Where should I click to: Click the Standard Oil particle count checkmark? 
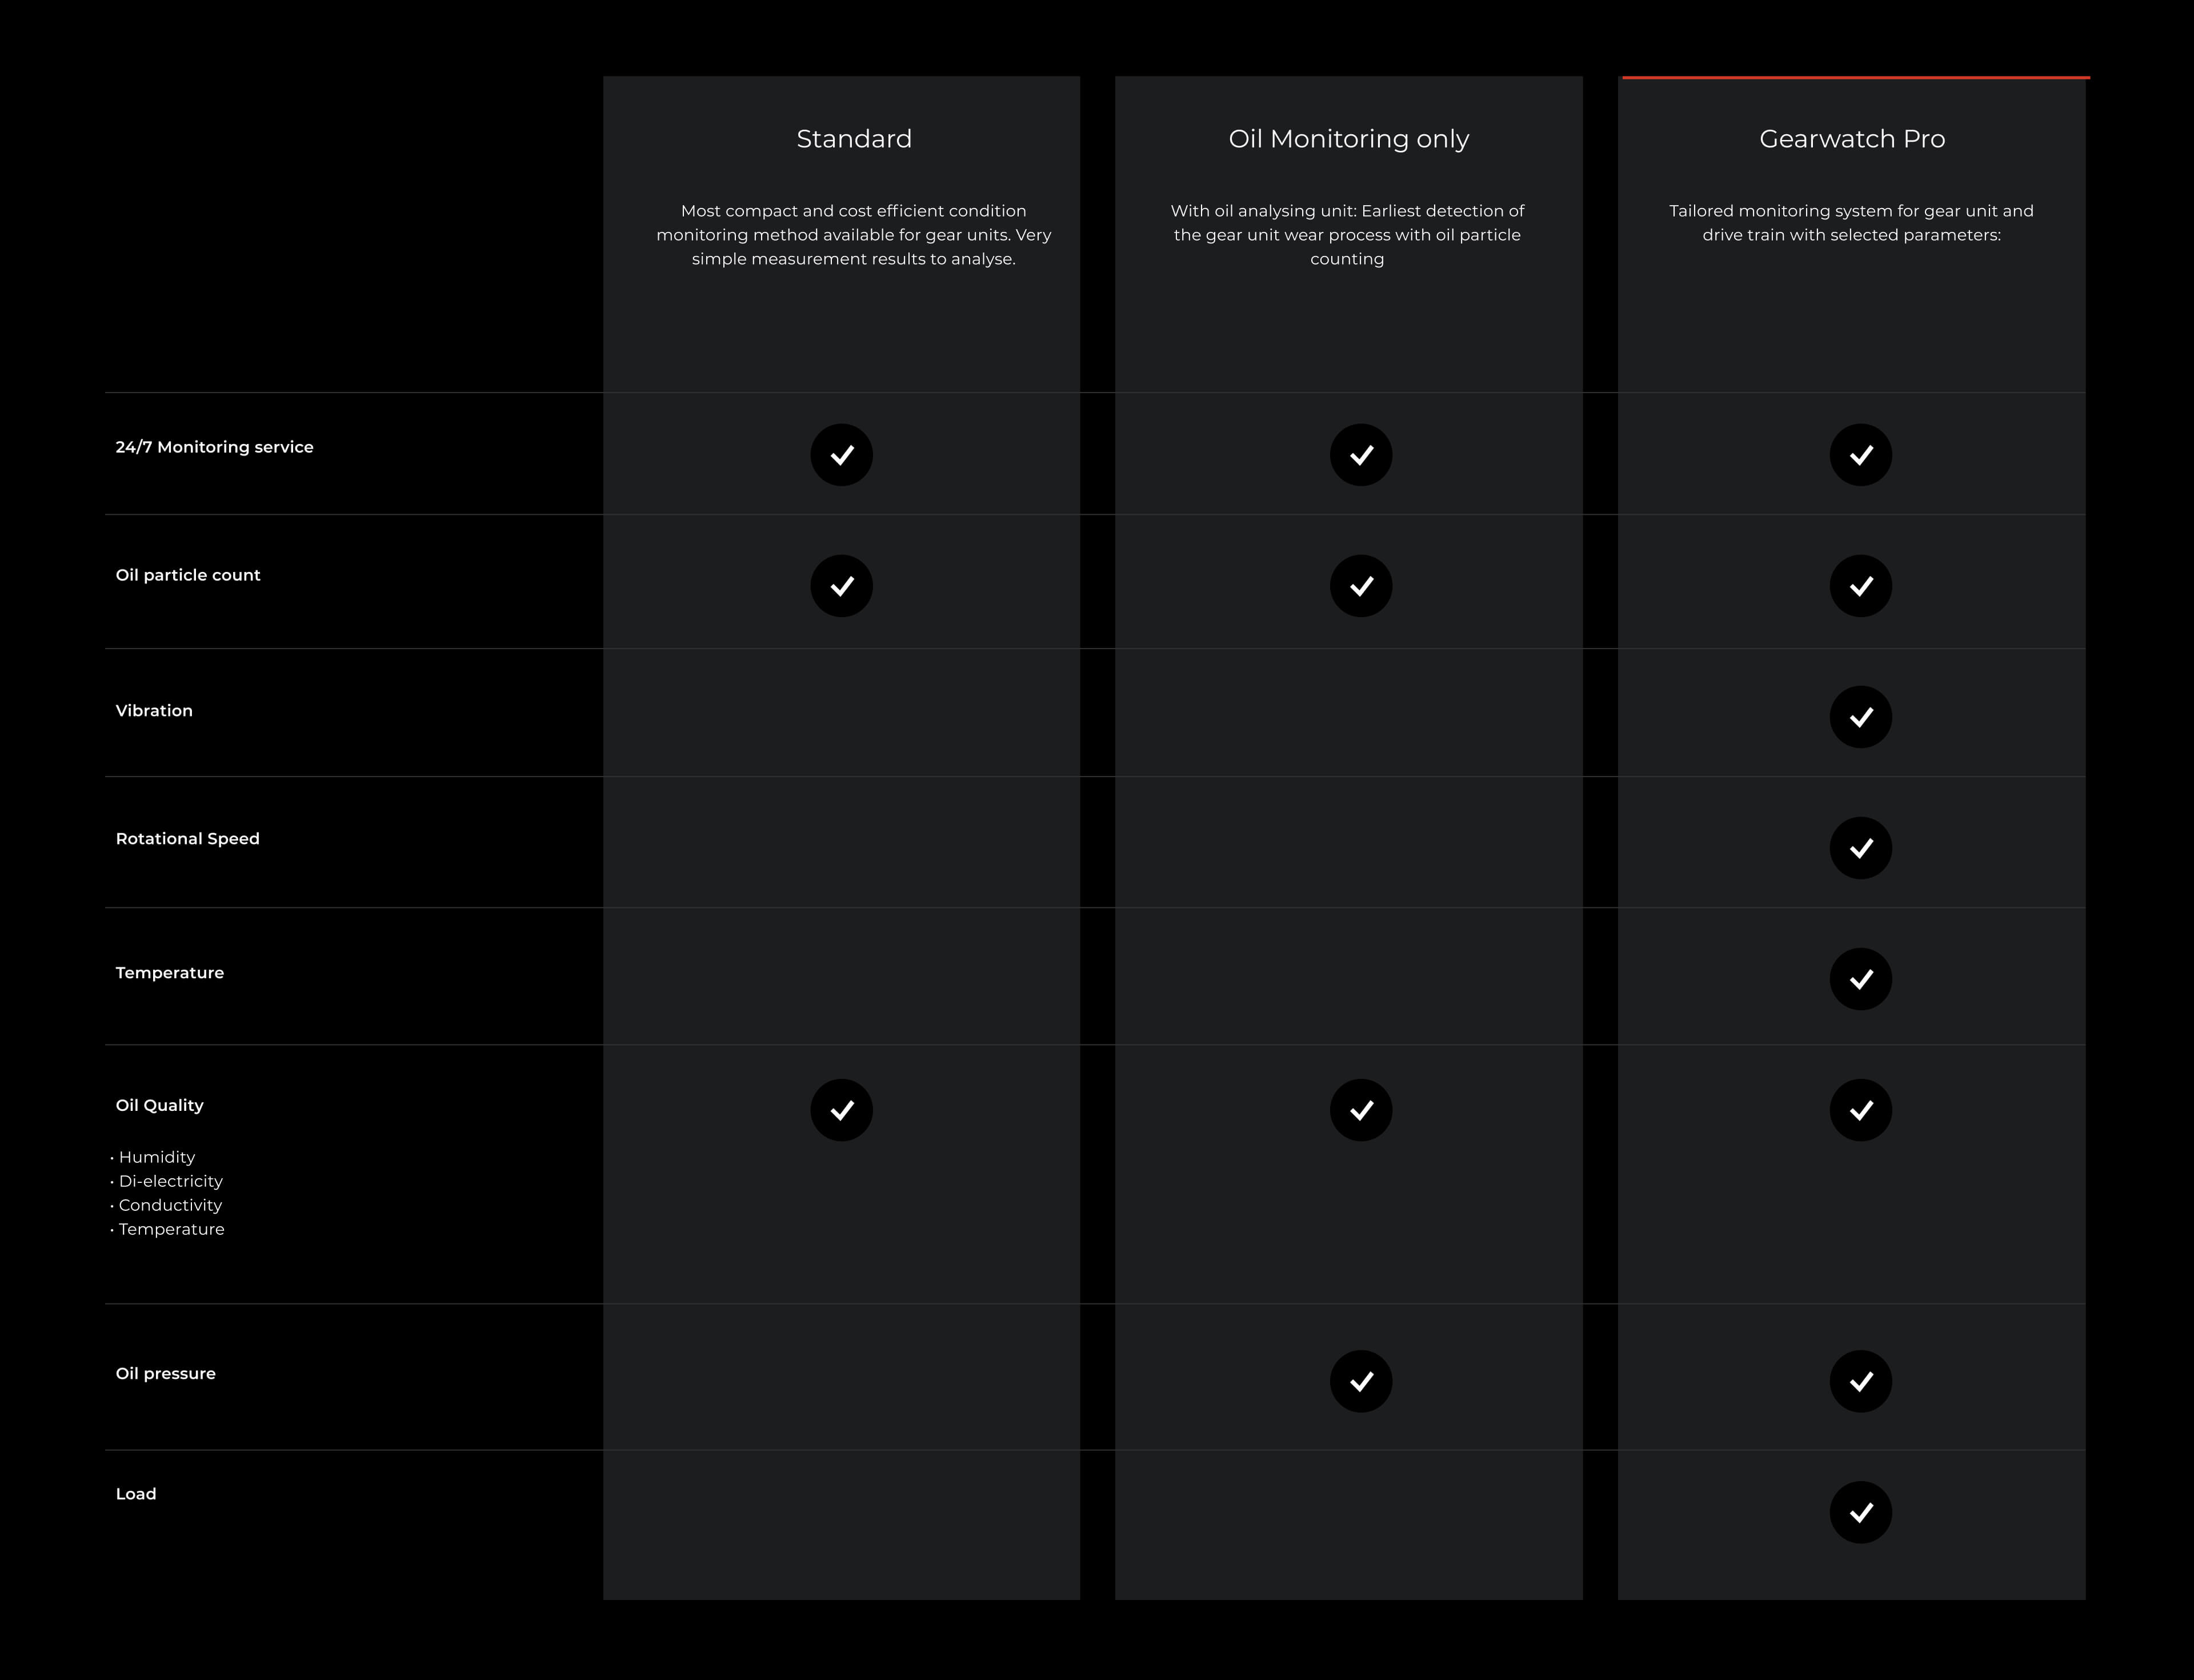pos(841,586)
